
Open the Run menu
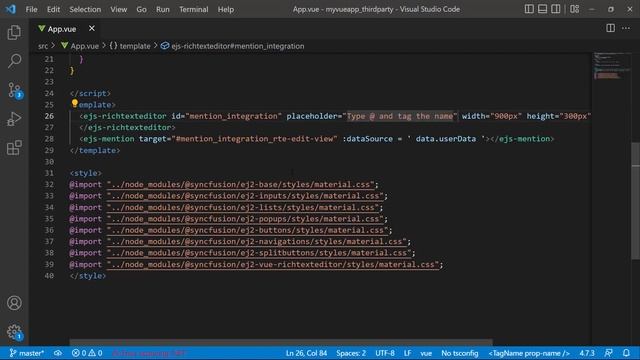click(x=162, y=9)
